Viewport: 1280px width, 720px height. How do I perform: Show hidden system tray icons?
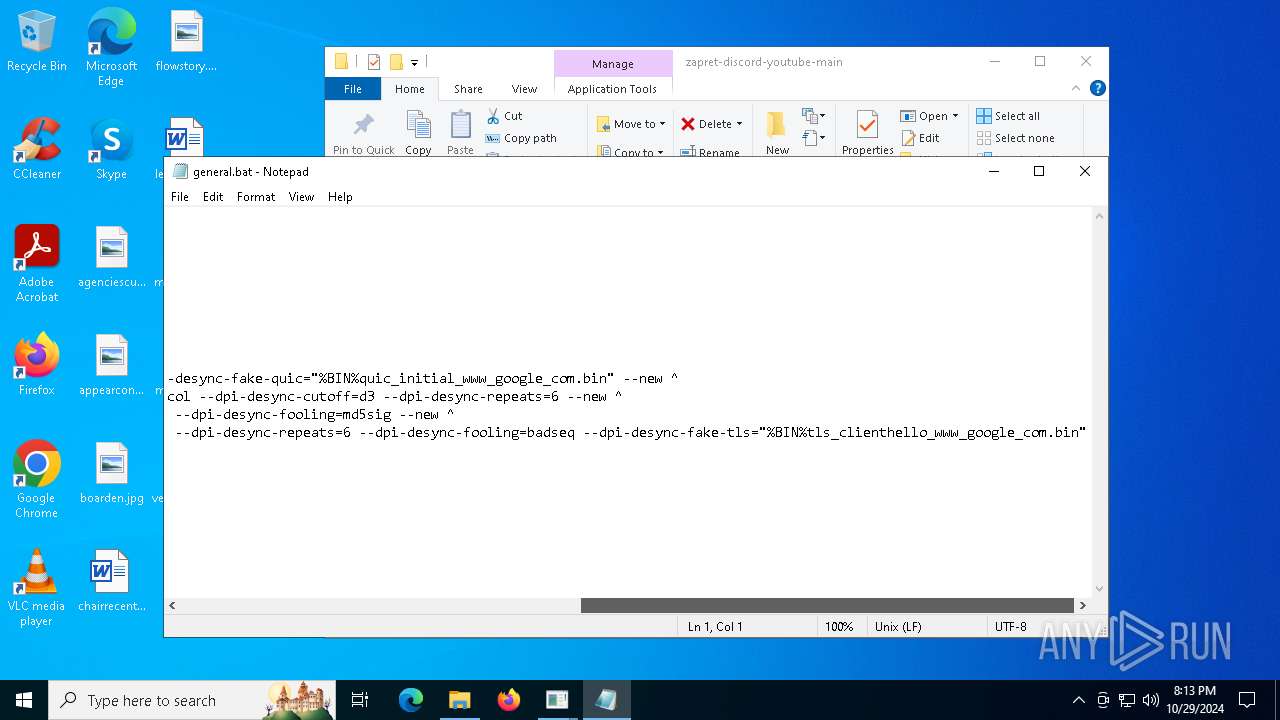click(x=1078, y=700)
